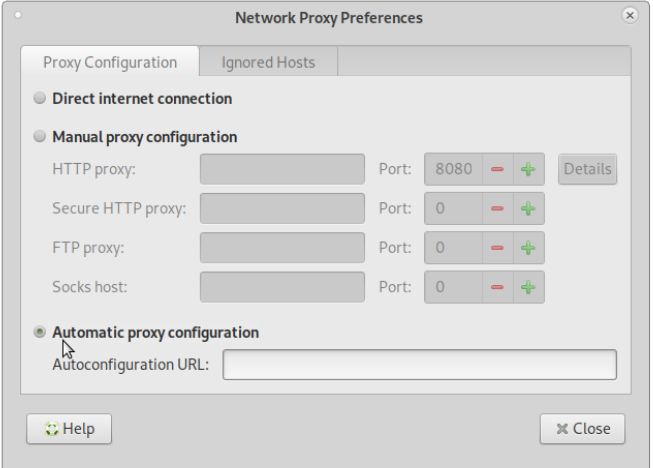653x468 pixels.
Task: Decrease HTTP proxy port with minus icon
Action: coord(497,169)
